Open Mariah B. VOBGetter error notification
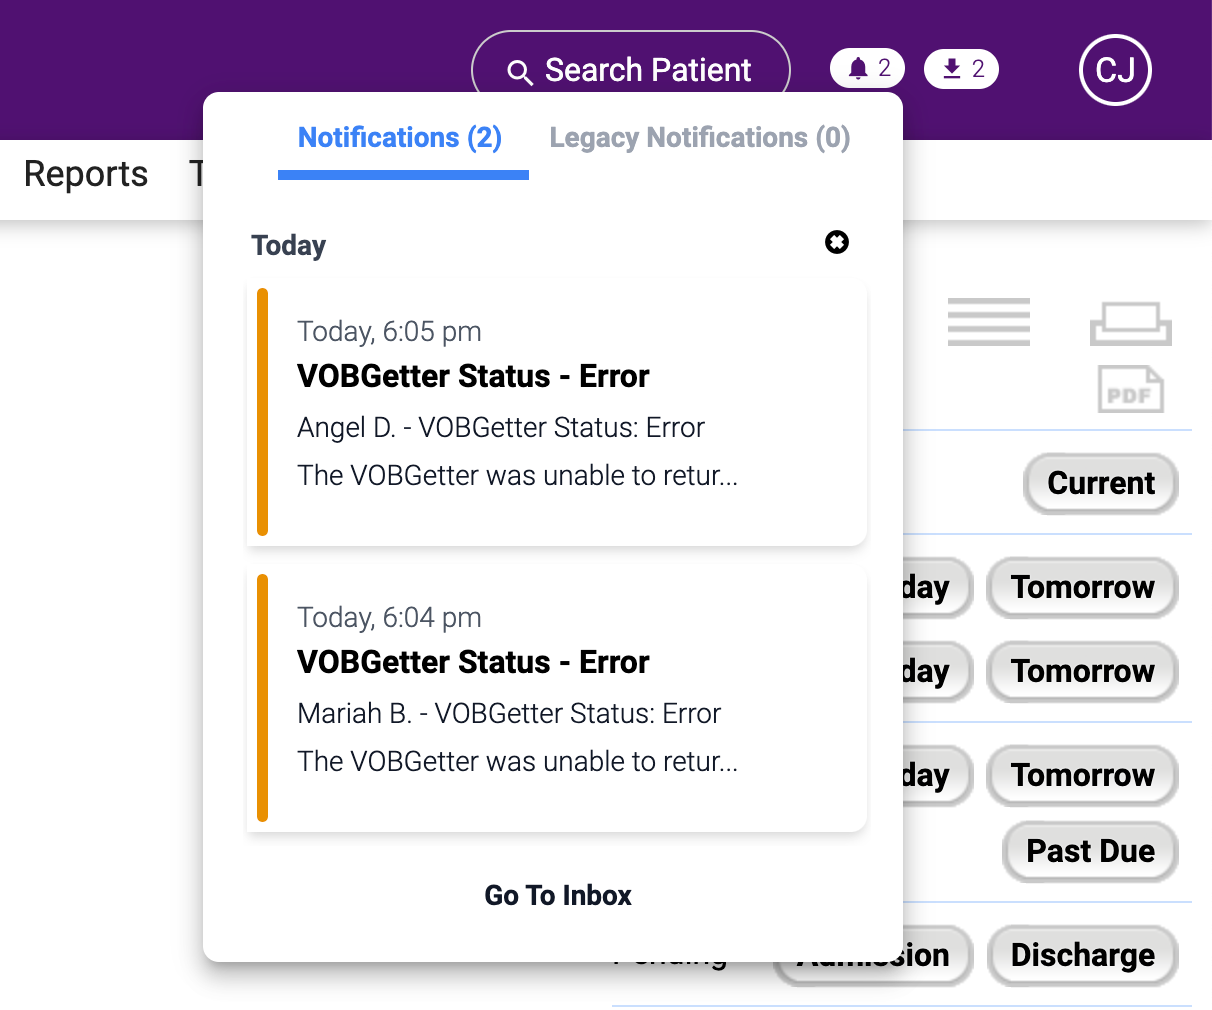This screenshot has height=1010, width=1212. [x=557, y=698]
